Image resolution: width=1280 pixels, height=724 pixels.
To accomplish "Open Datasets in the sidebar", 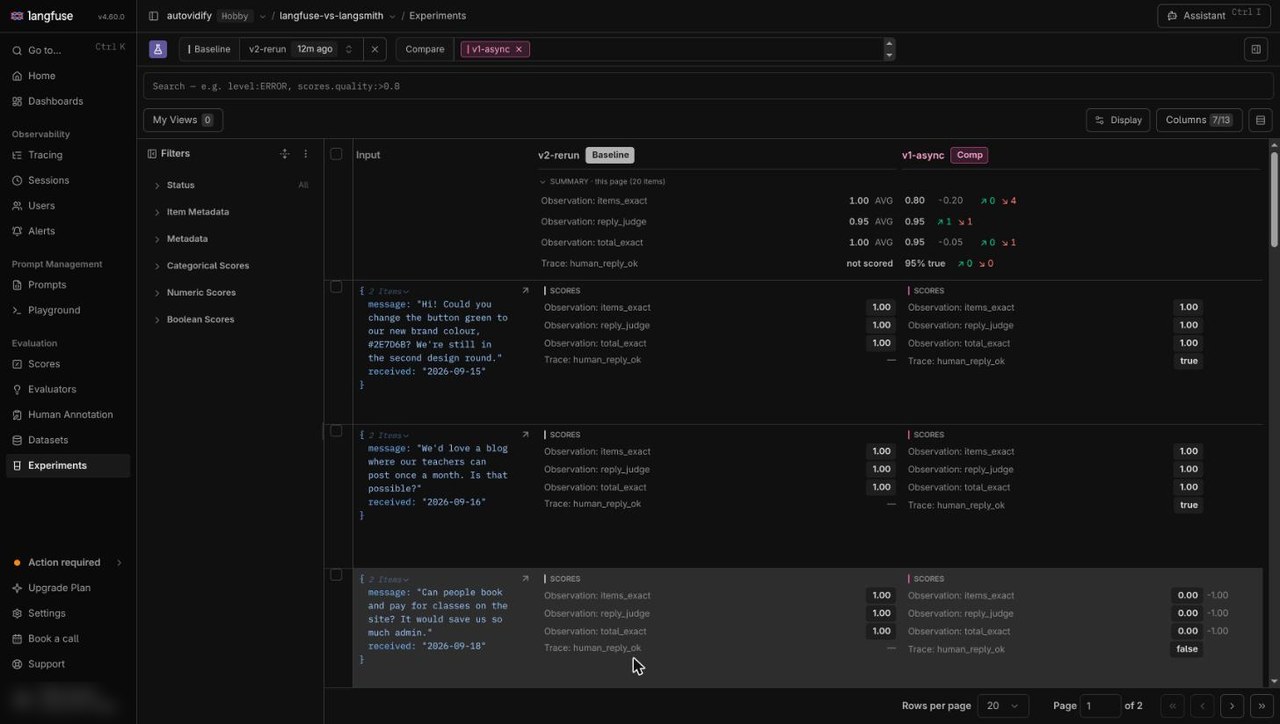I will click(68, 440).
